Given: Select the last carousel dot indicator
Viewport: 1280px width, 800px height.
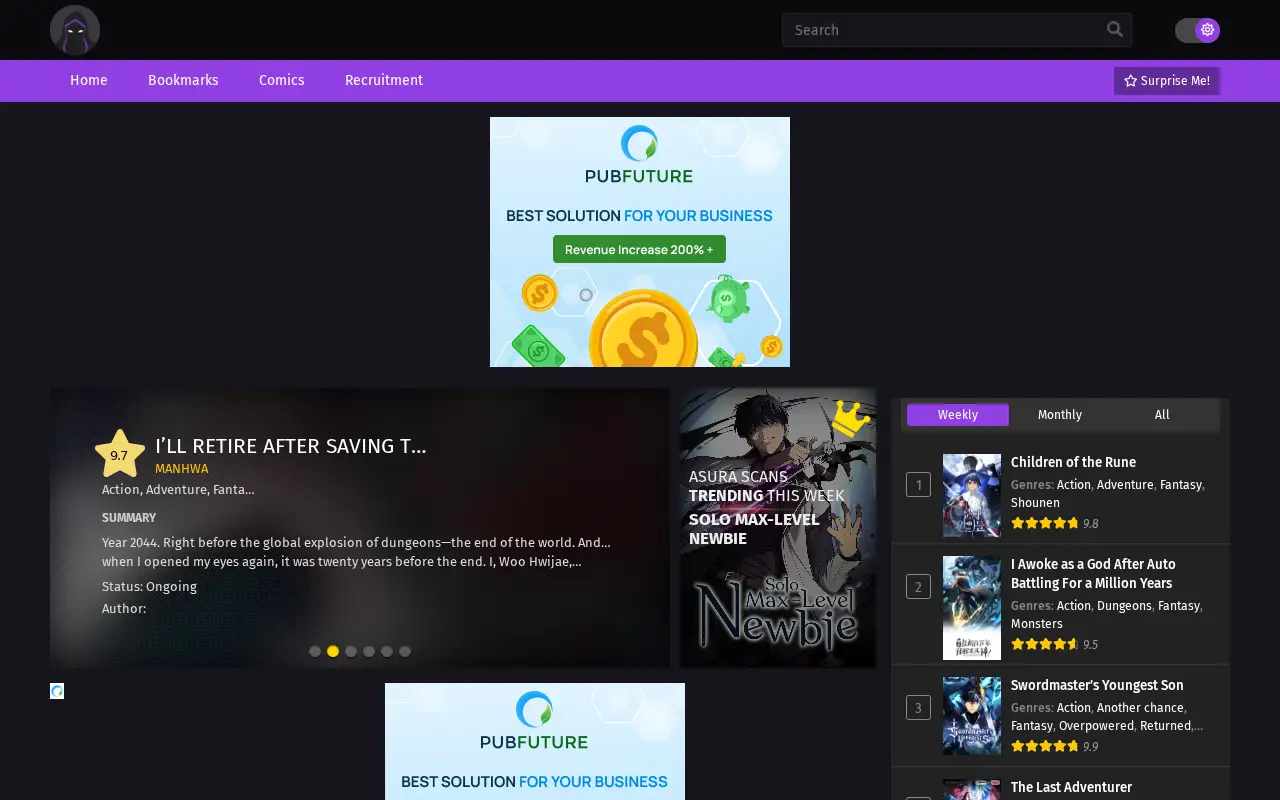Looking at the screenshot, I should click(405, 651).
